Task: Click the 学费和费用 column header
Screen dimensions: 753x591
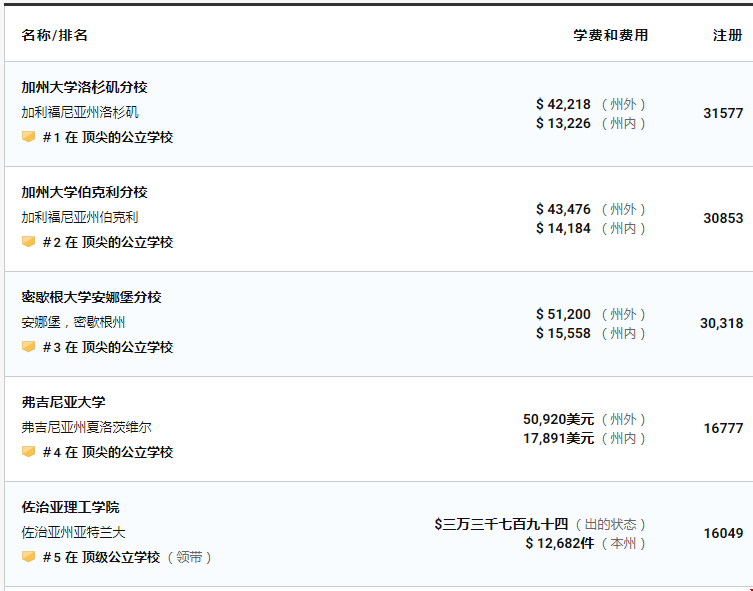Action: click(x=610, y=35)
